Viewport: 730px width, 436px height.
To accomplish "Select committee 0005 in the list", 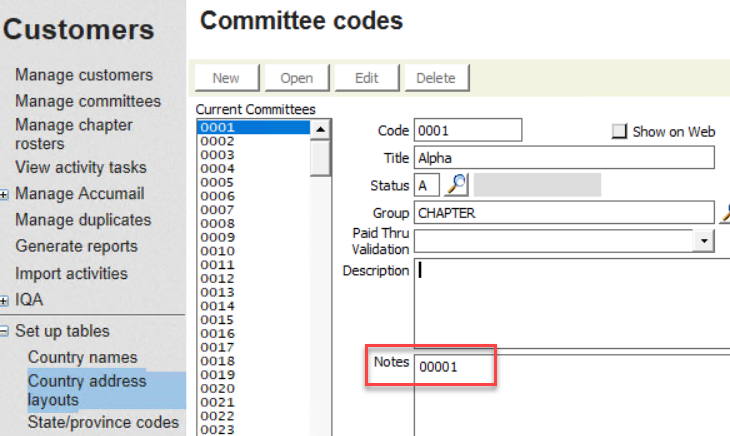I will coord(217,183).
